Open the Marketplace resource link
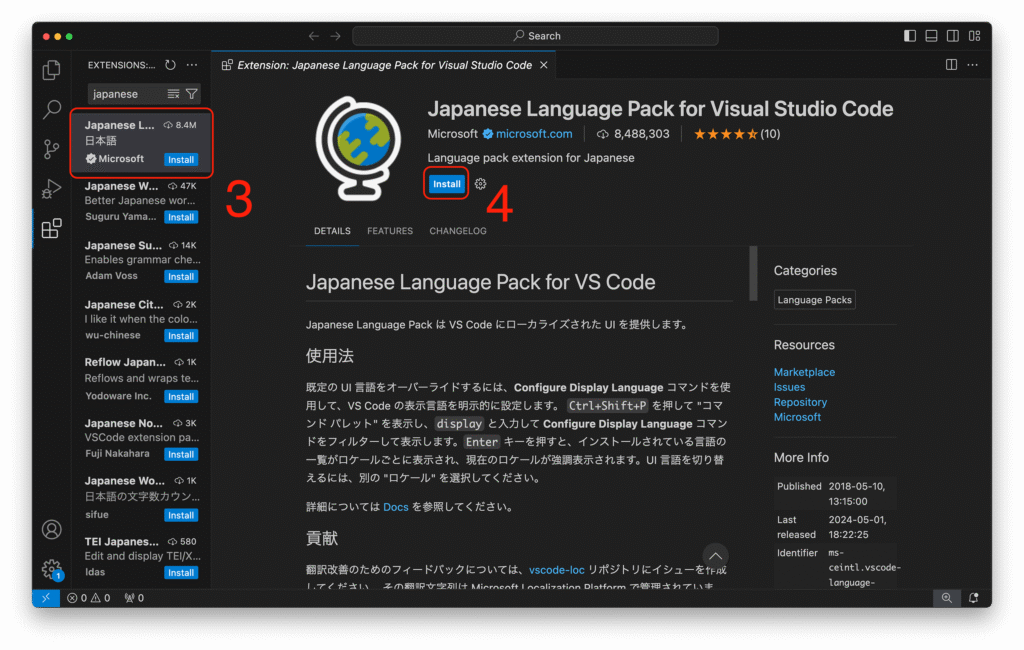This screenshot has height=650, width=1024. 804,372
